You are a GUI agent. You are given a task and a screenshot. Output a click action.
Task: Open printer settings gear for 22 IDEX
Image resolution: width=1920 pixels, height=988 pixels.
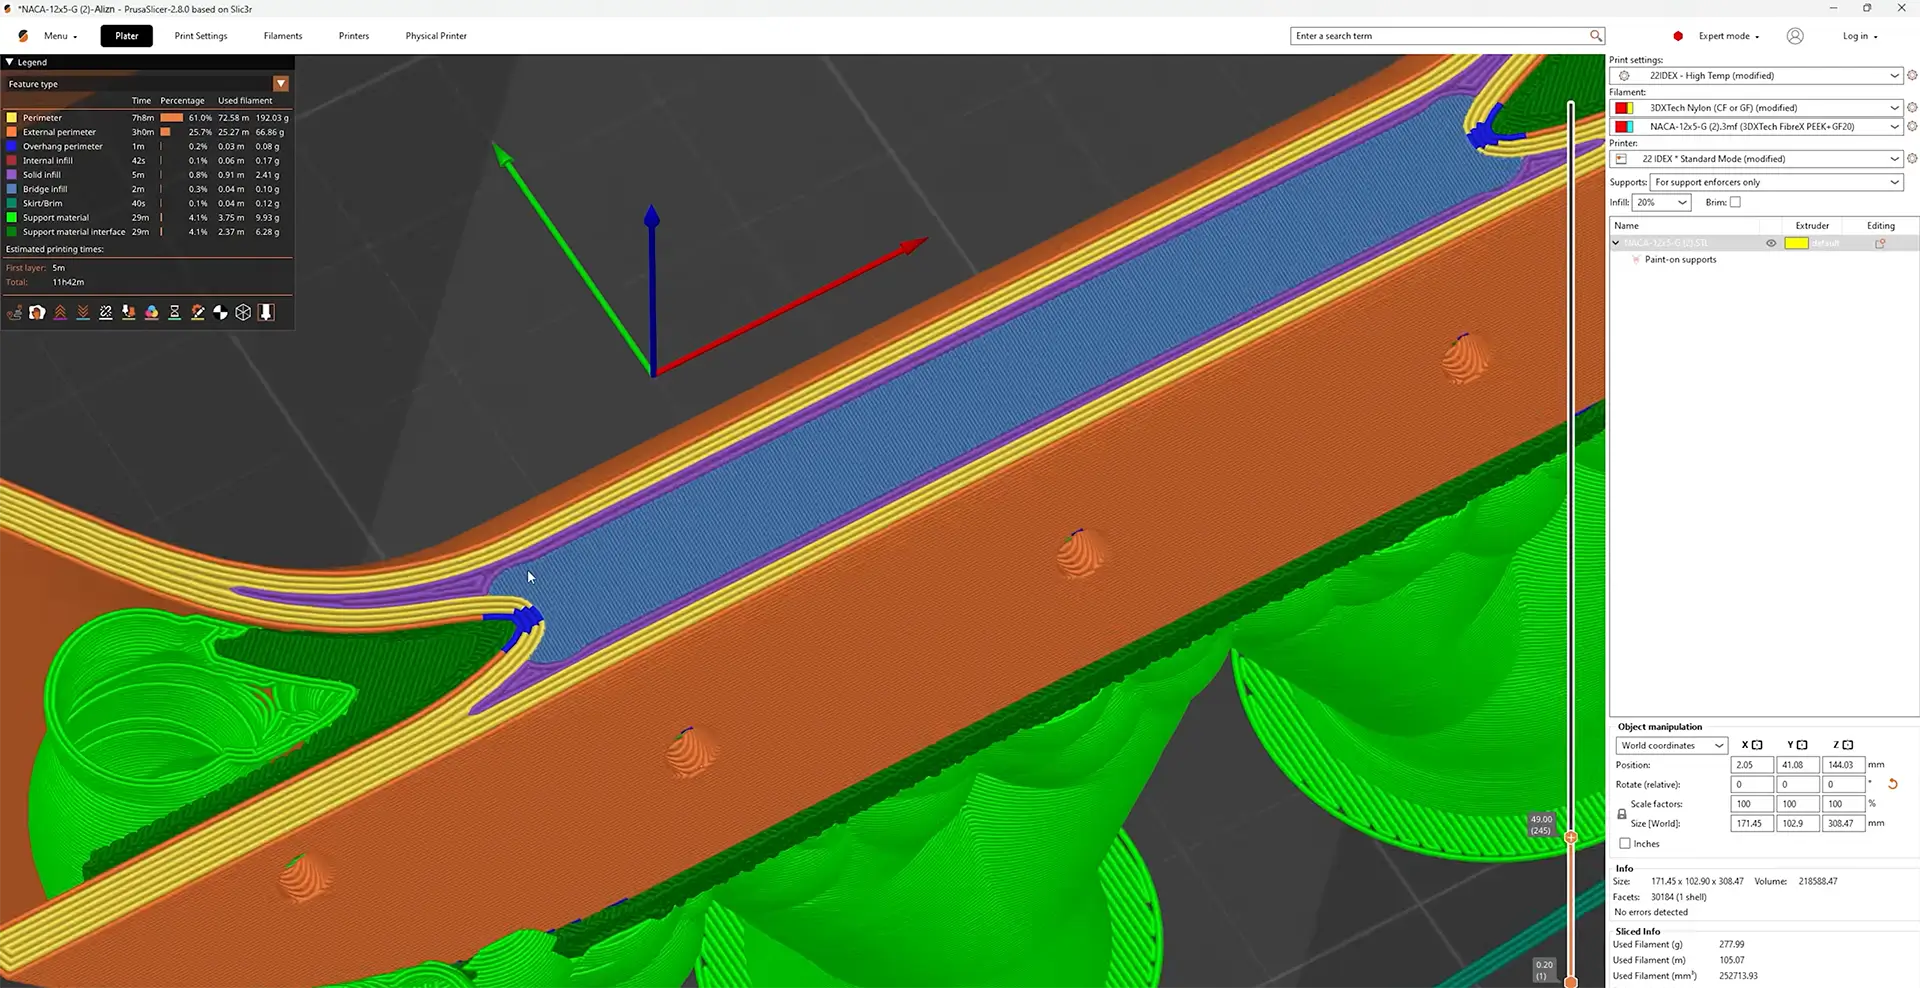tap(1912, 159)
